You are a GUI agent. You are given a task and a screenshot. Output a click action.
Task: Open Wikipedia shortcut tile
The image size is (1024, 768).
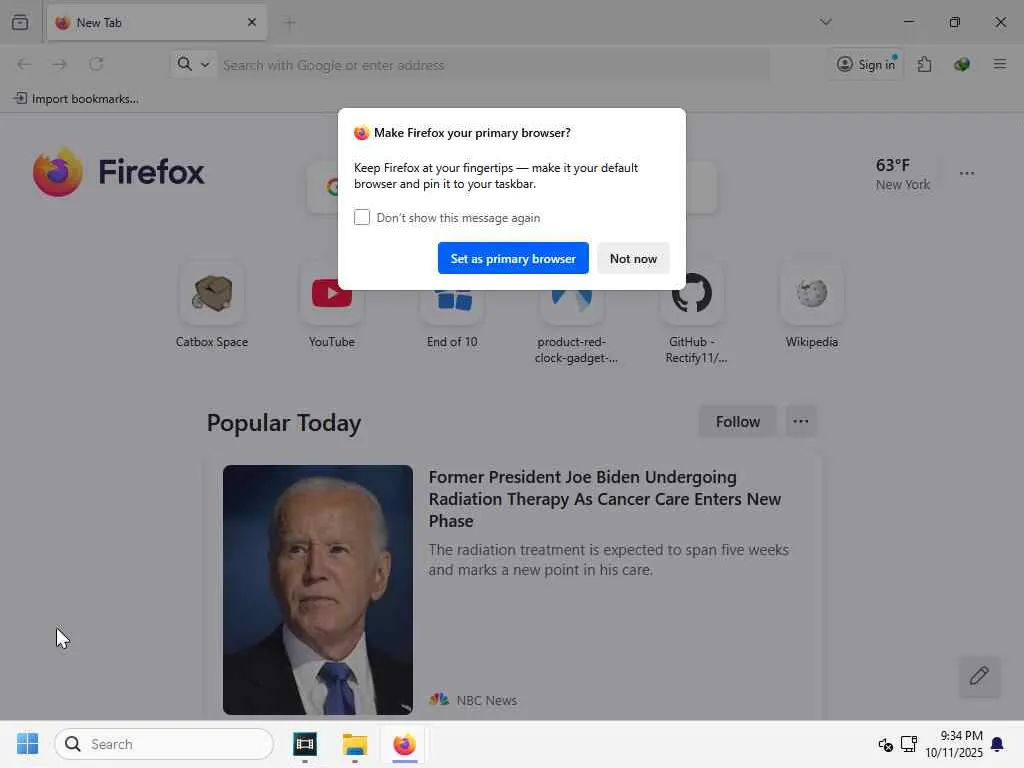(812, 305)
